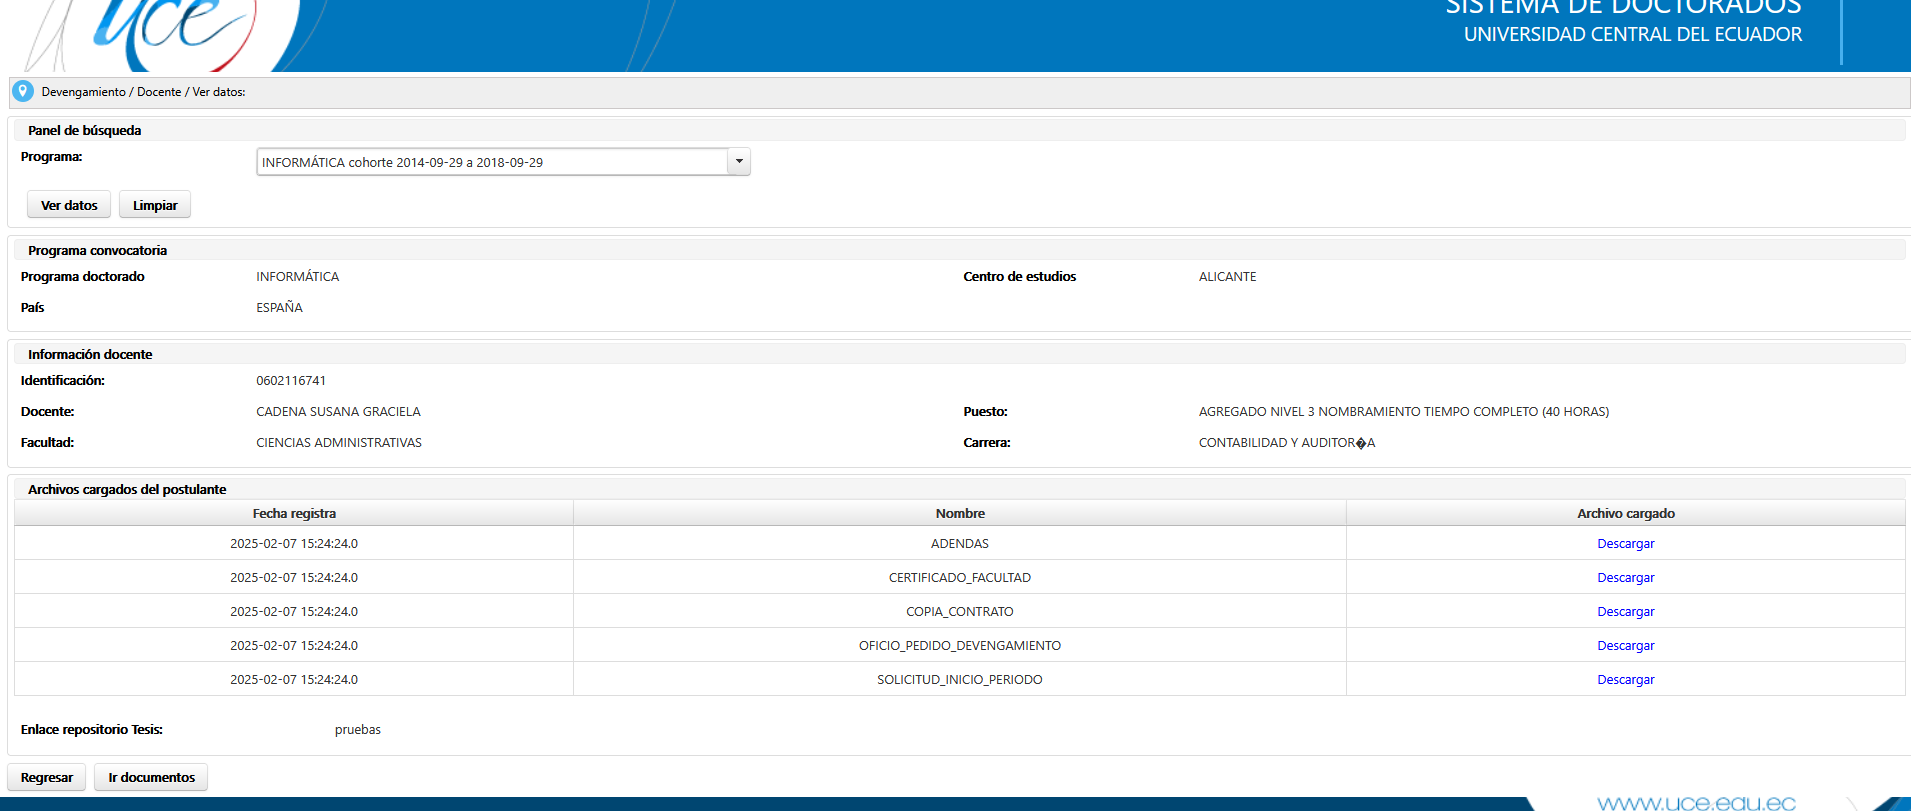This screenshot has height=811, width=1911.
Task: Download the COPIA_CONTRATO file
Action: point(1625,612)
